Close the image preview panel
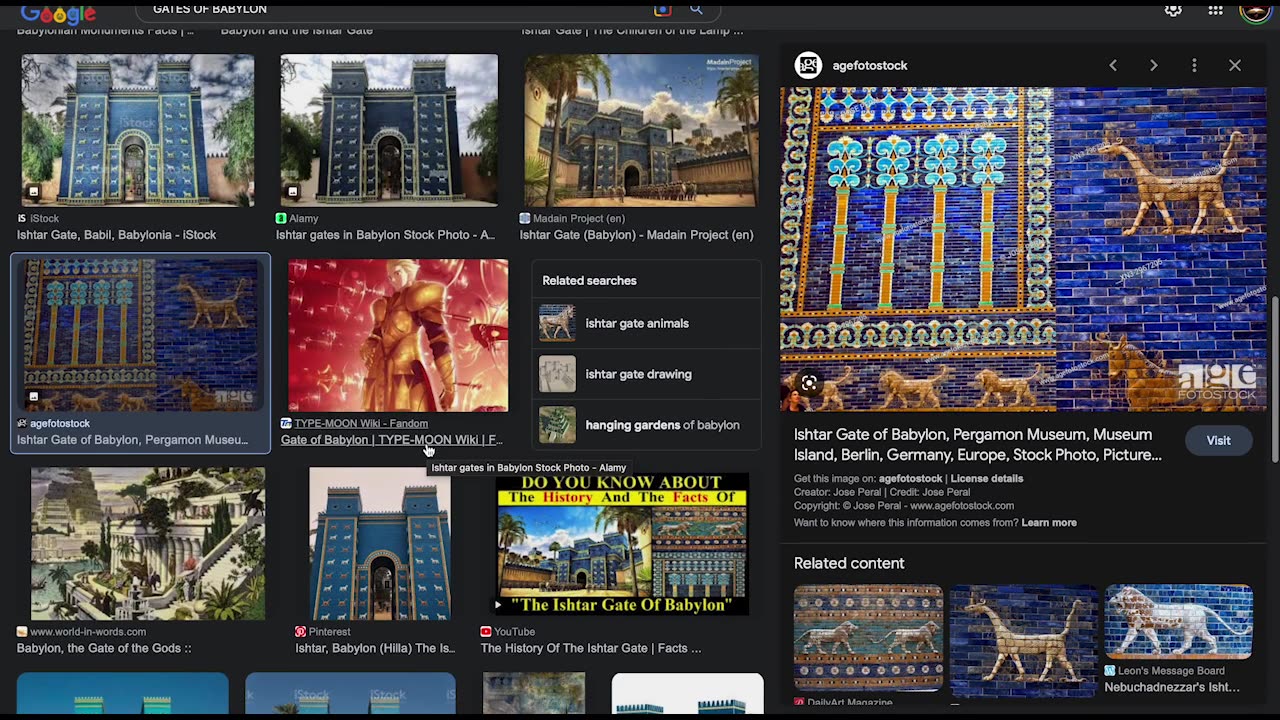 tap(1235, 65)
